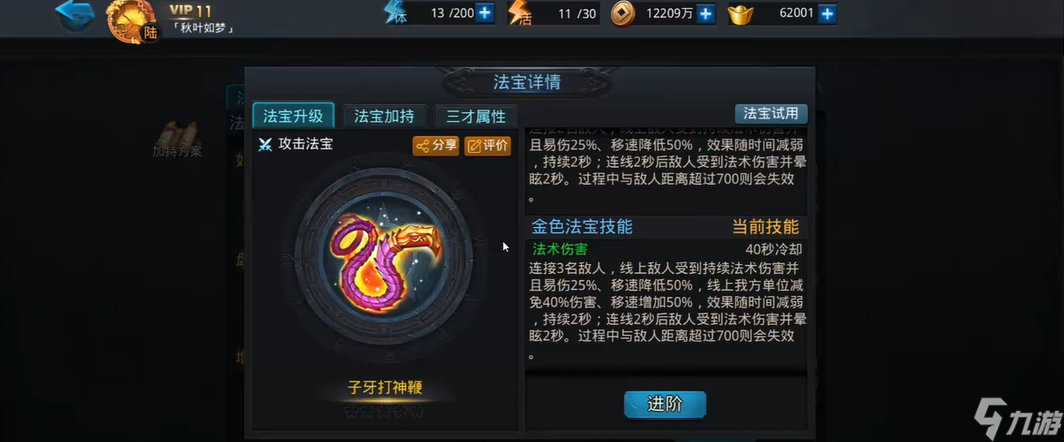Click the 评价 review button
1064x442 pixels.
click(x=487, y=146)
